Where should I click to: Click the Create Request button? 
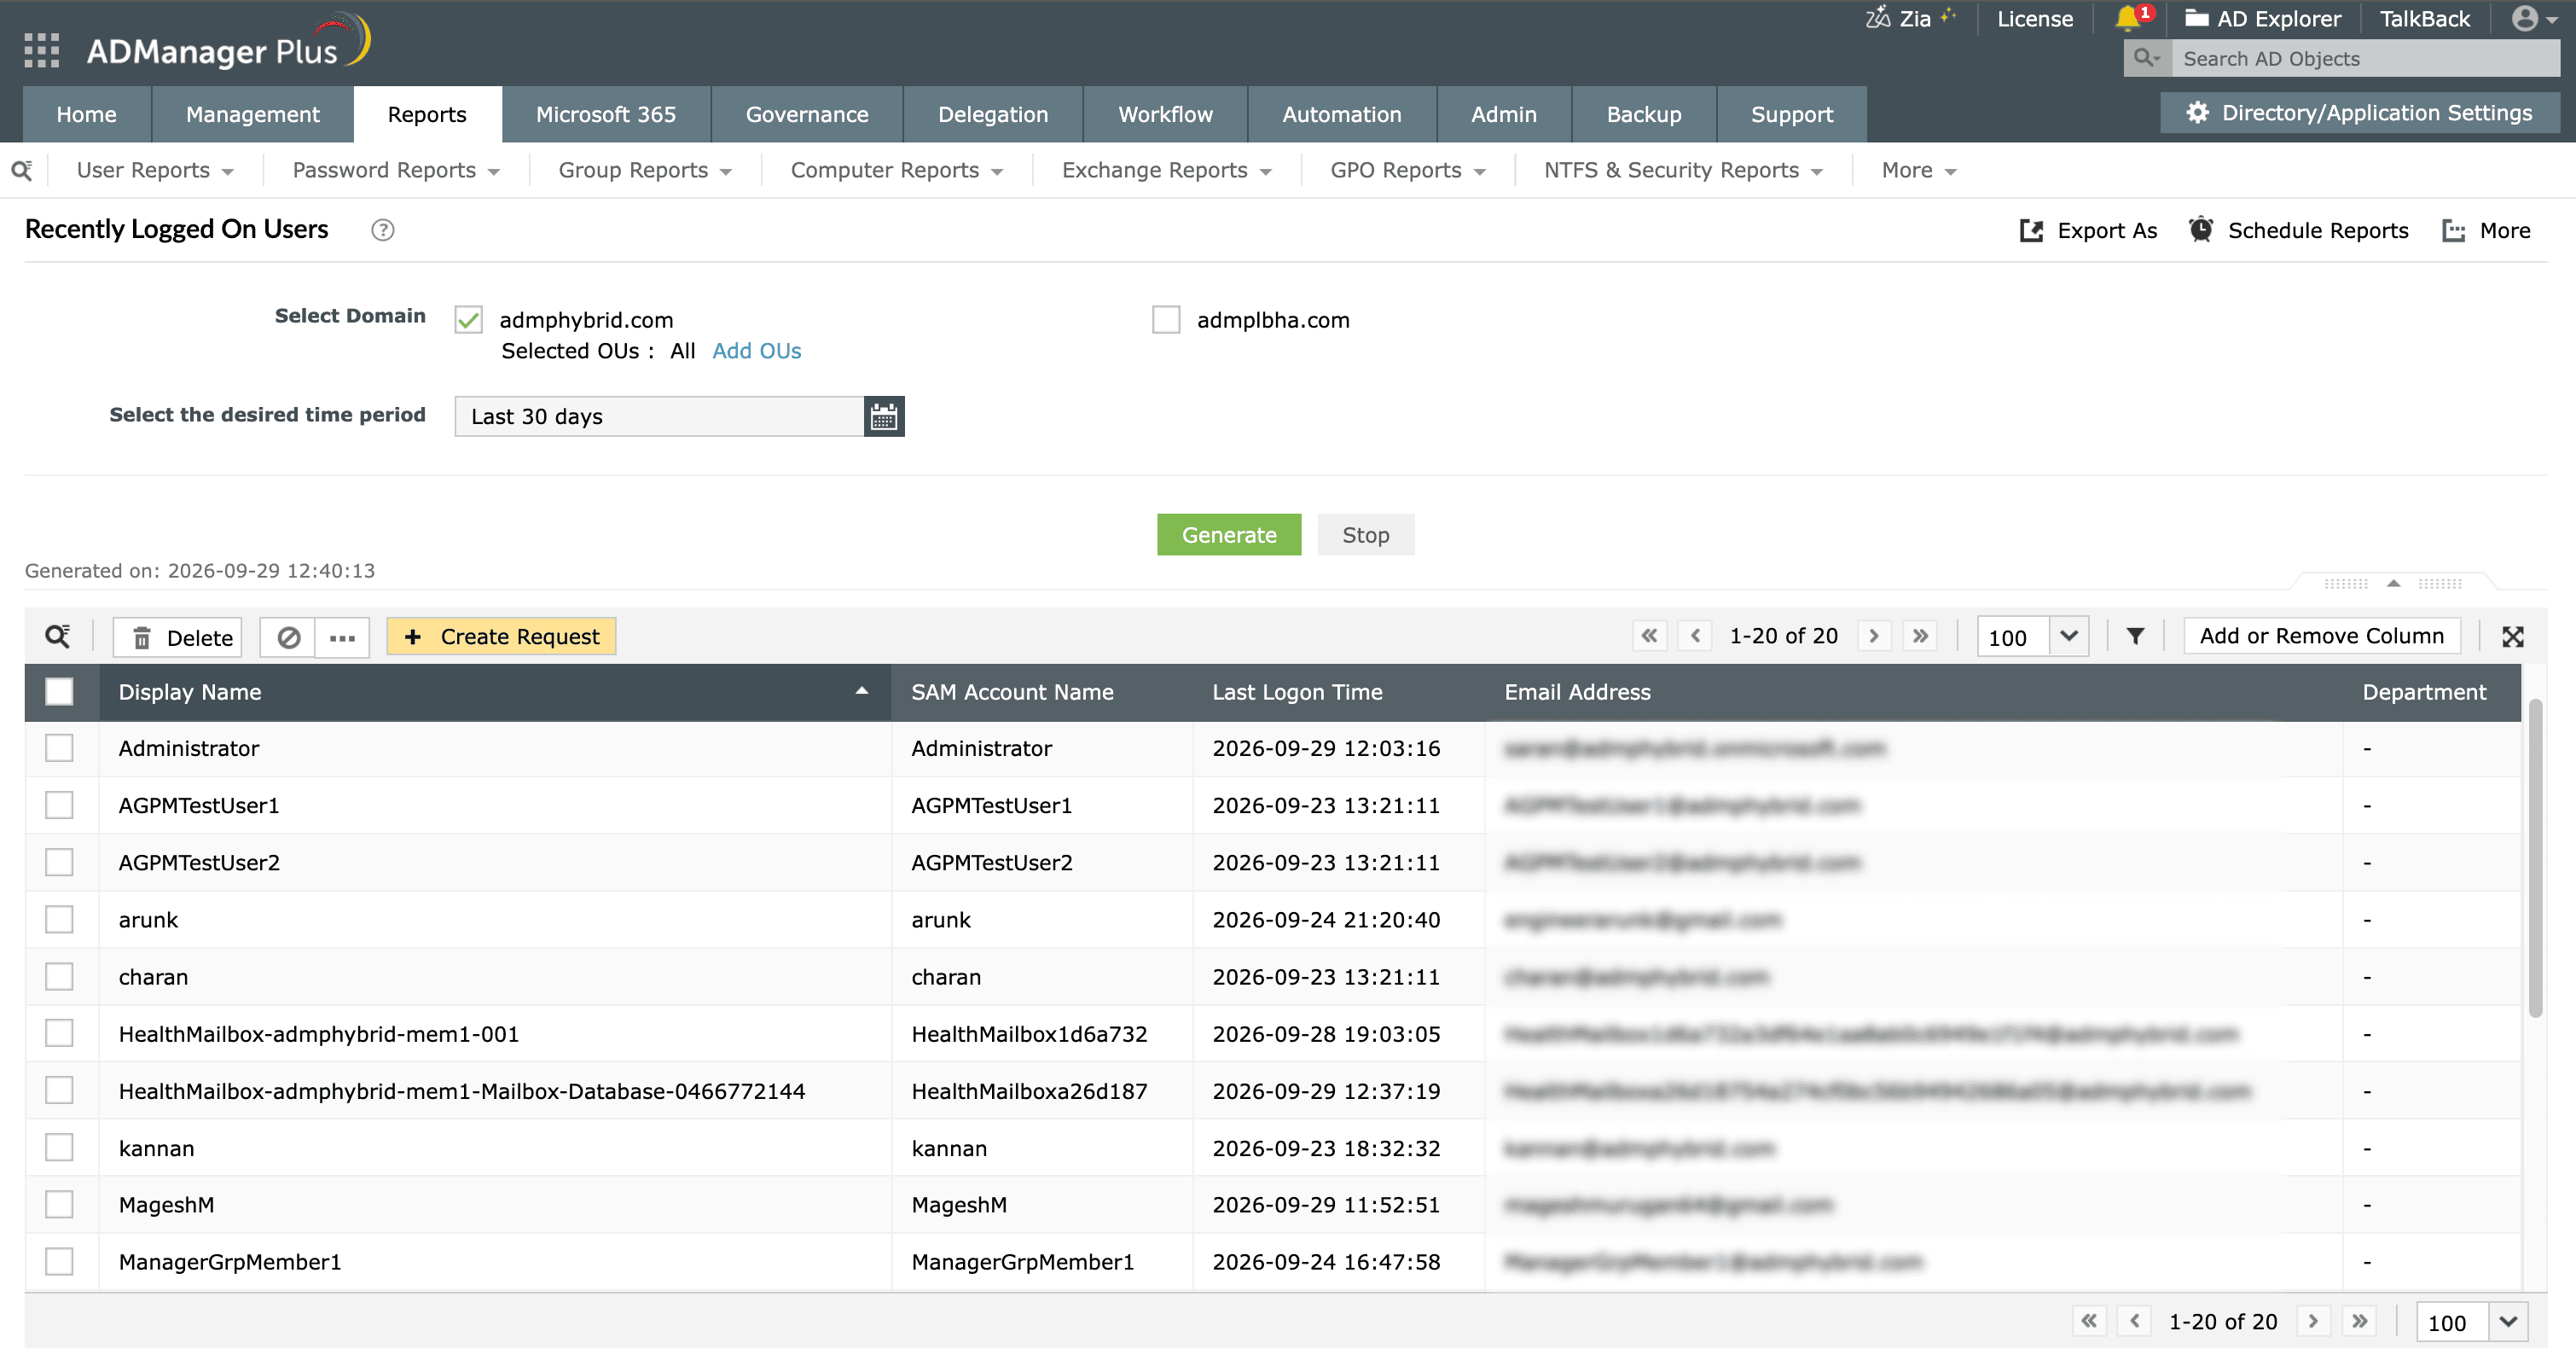point(501,637)
